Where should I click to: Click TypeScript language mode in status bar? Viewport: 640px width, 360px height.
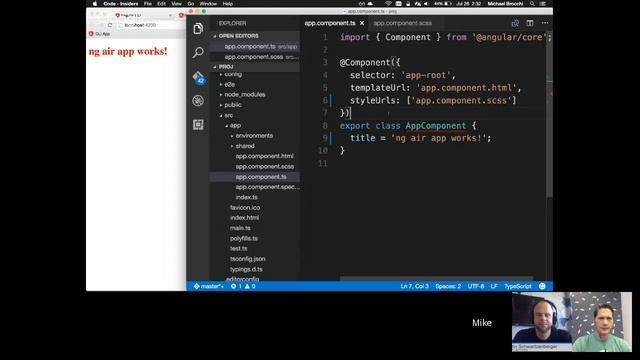[x=518, y=286]
